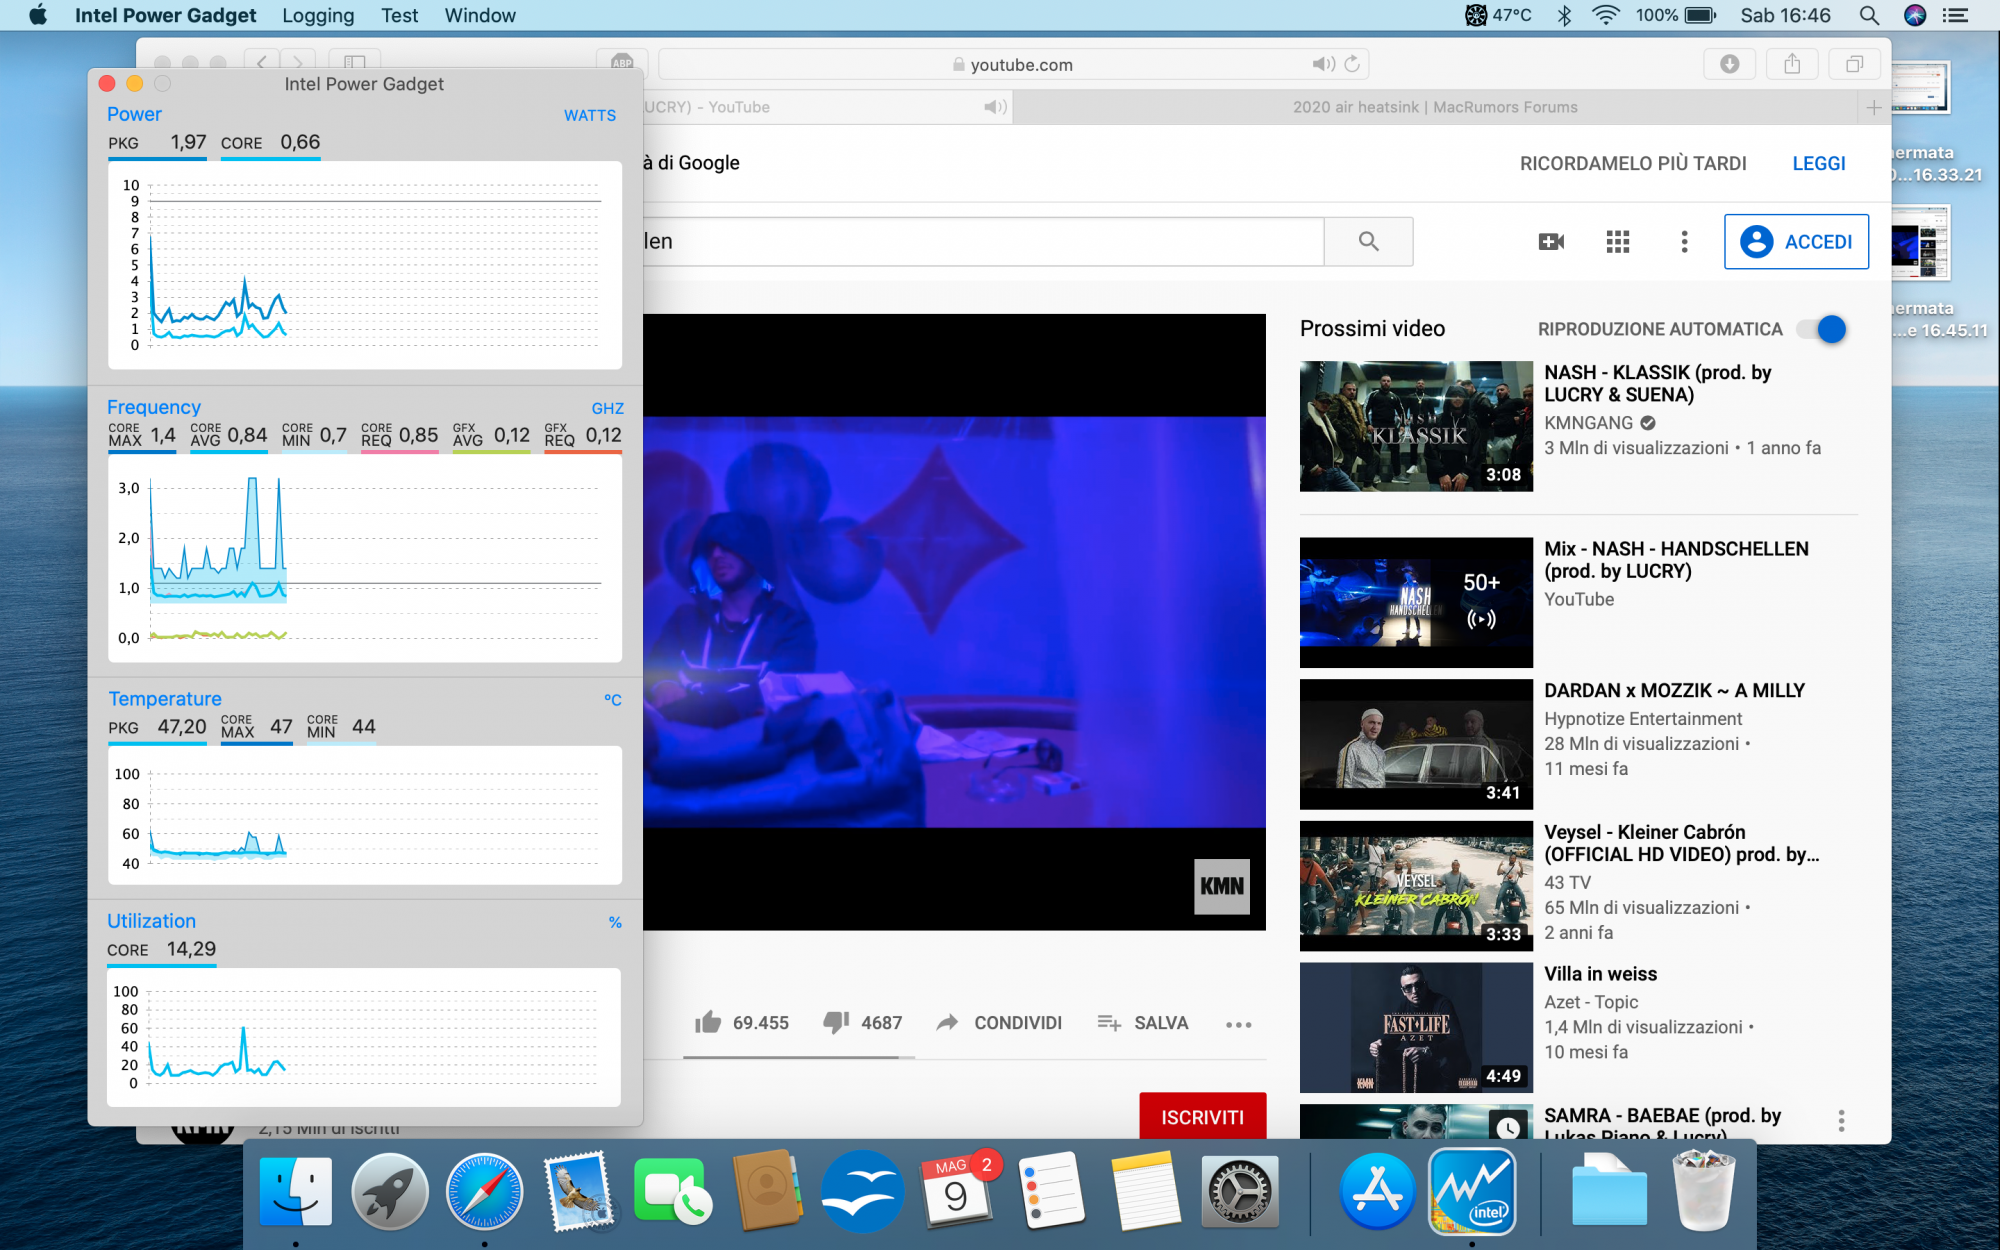Click Spotlight search in menu bar
This screenshot has width=2000, height=1250.
click(1868, 15)
